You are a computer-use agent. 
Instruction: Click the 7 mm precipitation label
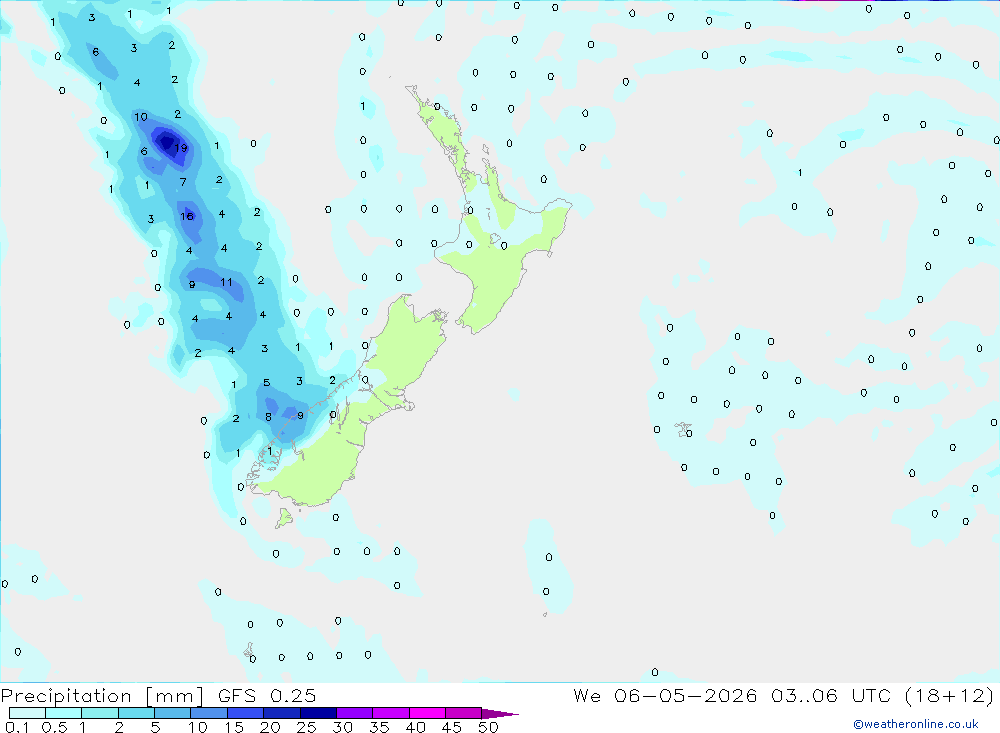pyautogui.click(x=183, y=182)
